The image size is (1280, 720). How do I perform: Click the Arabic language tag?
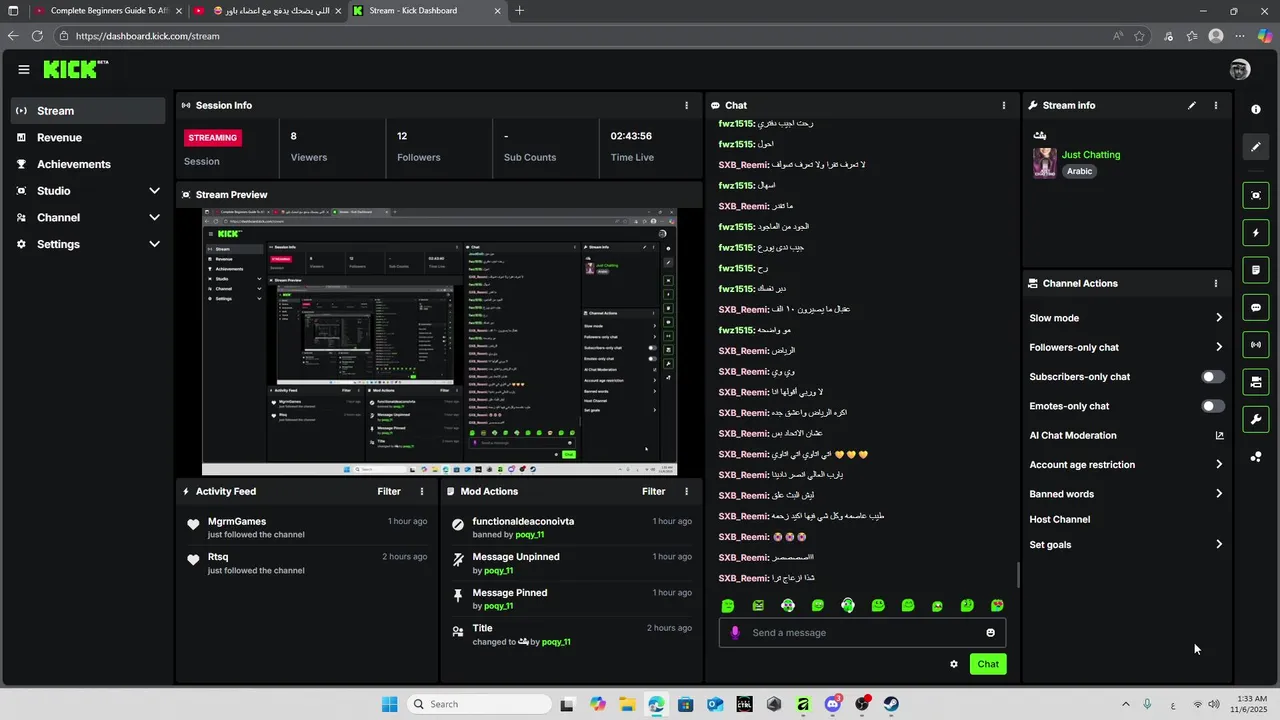point(1079,171)
